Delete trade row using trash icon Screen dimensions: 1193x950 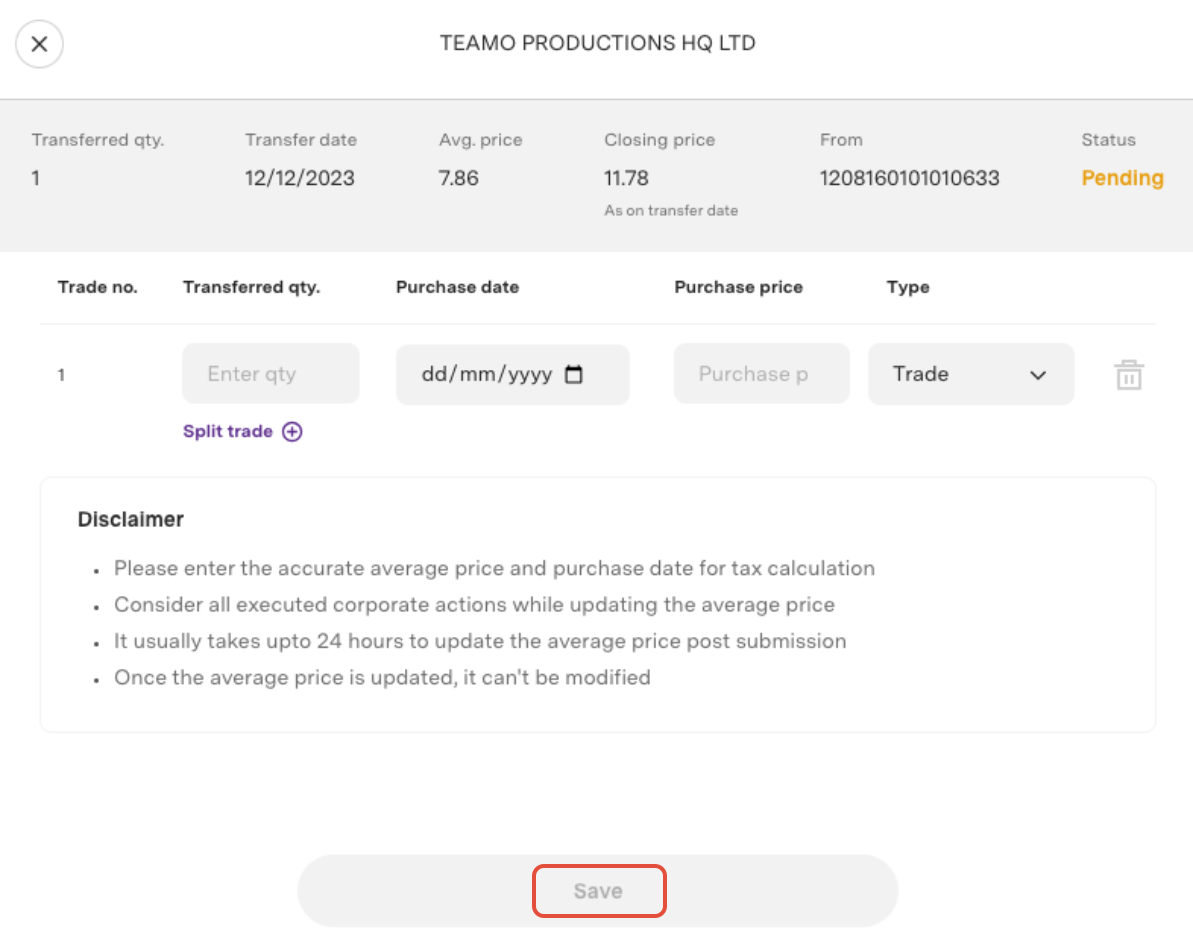(x=1129, y=376)
